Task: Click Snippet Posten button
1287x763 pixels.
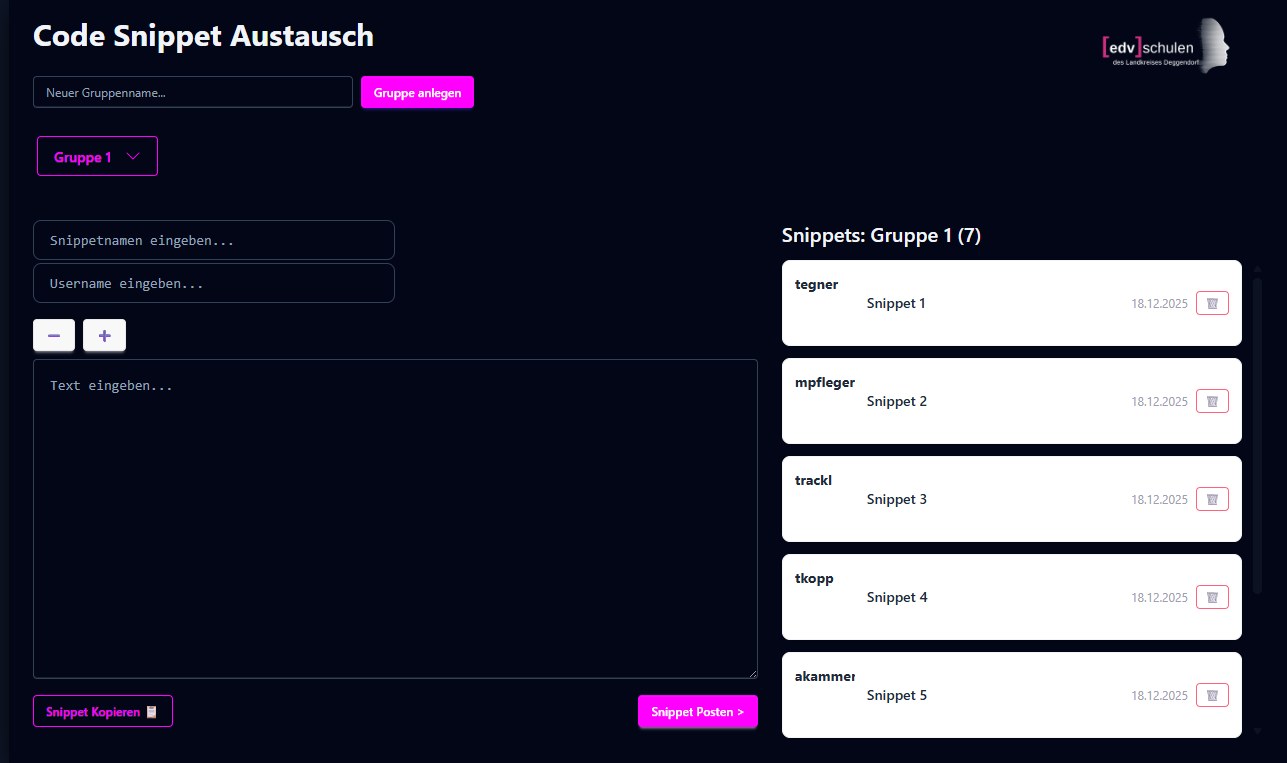Action: pos(697,712)
